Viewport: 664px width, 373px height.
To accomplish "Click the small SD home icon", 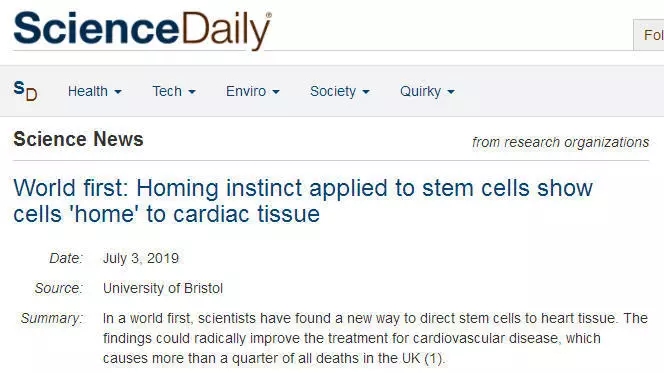I will 25,91.
